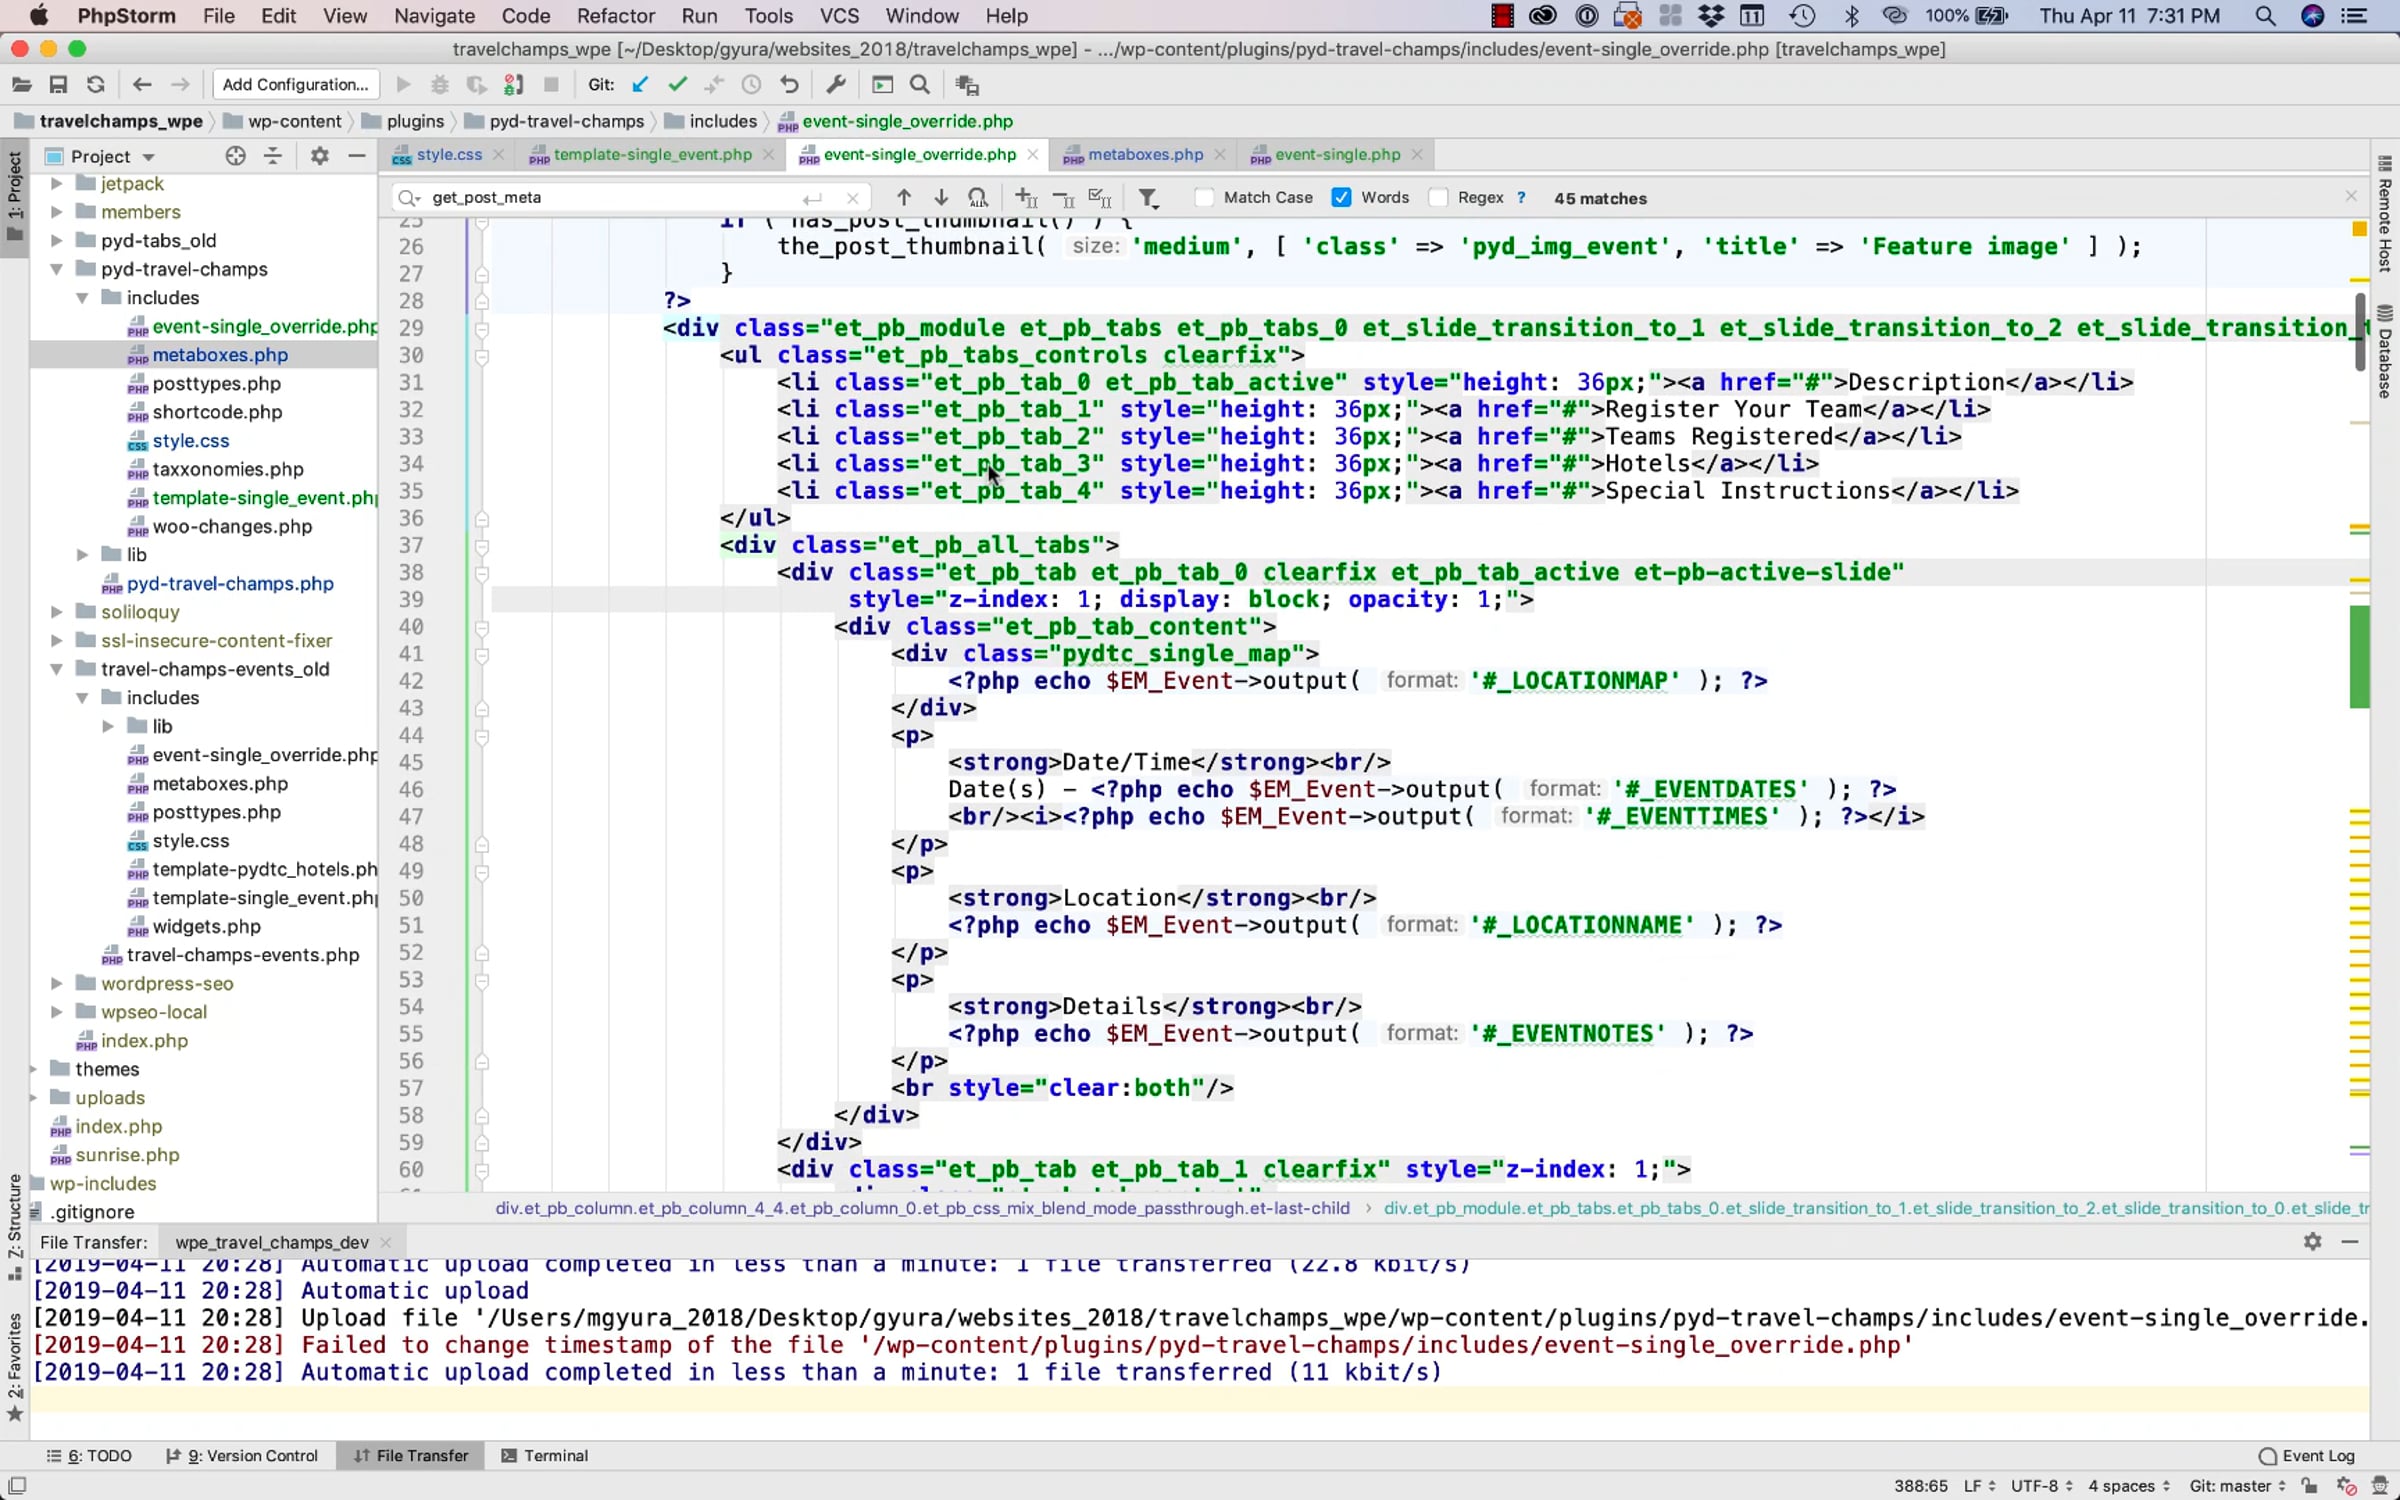Expand the jetpack folder
Screen dimensions: 2400x1500
point(57,184)
